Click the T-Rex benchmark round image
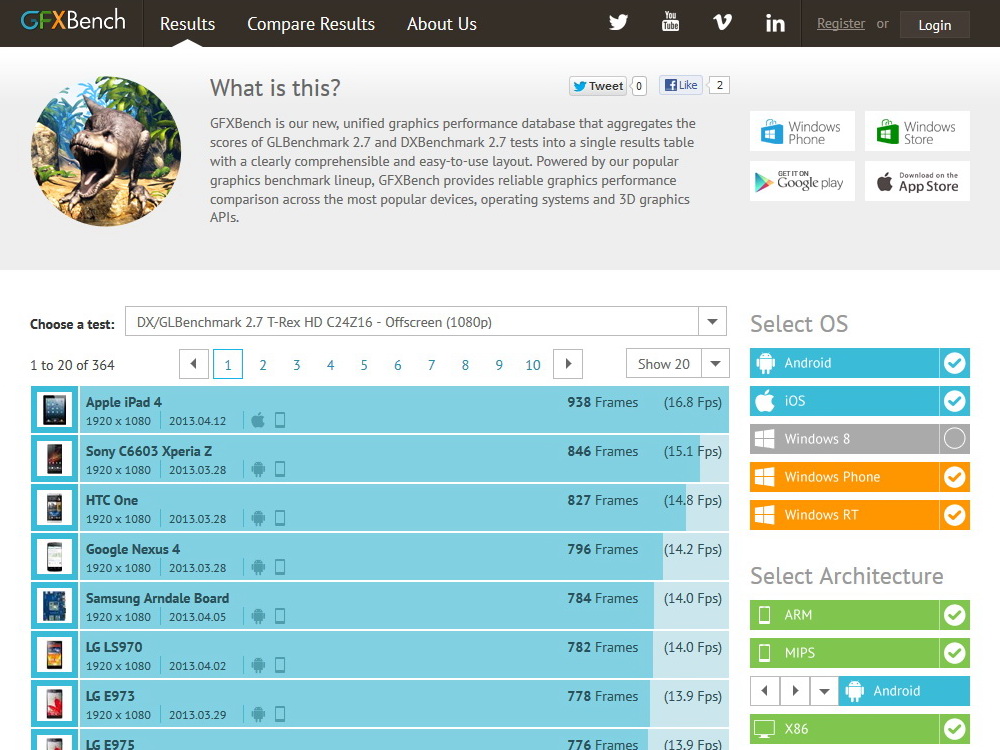 pos(106,151)
